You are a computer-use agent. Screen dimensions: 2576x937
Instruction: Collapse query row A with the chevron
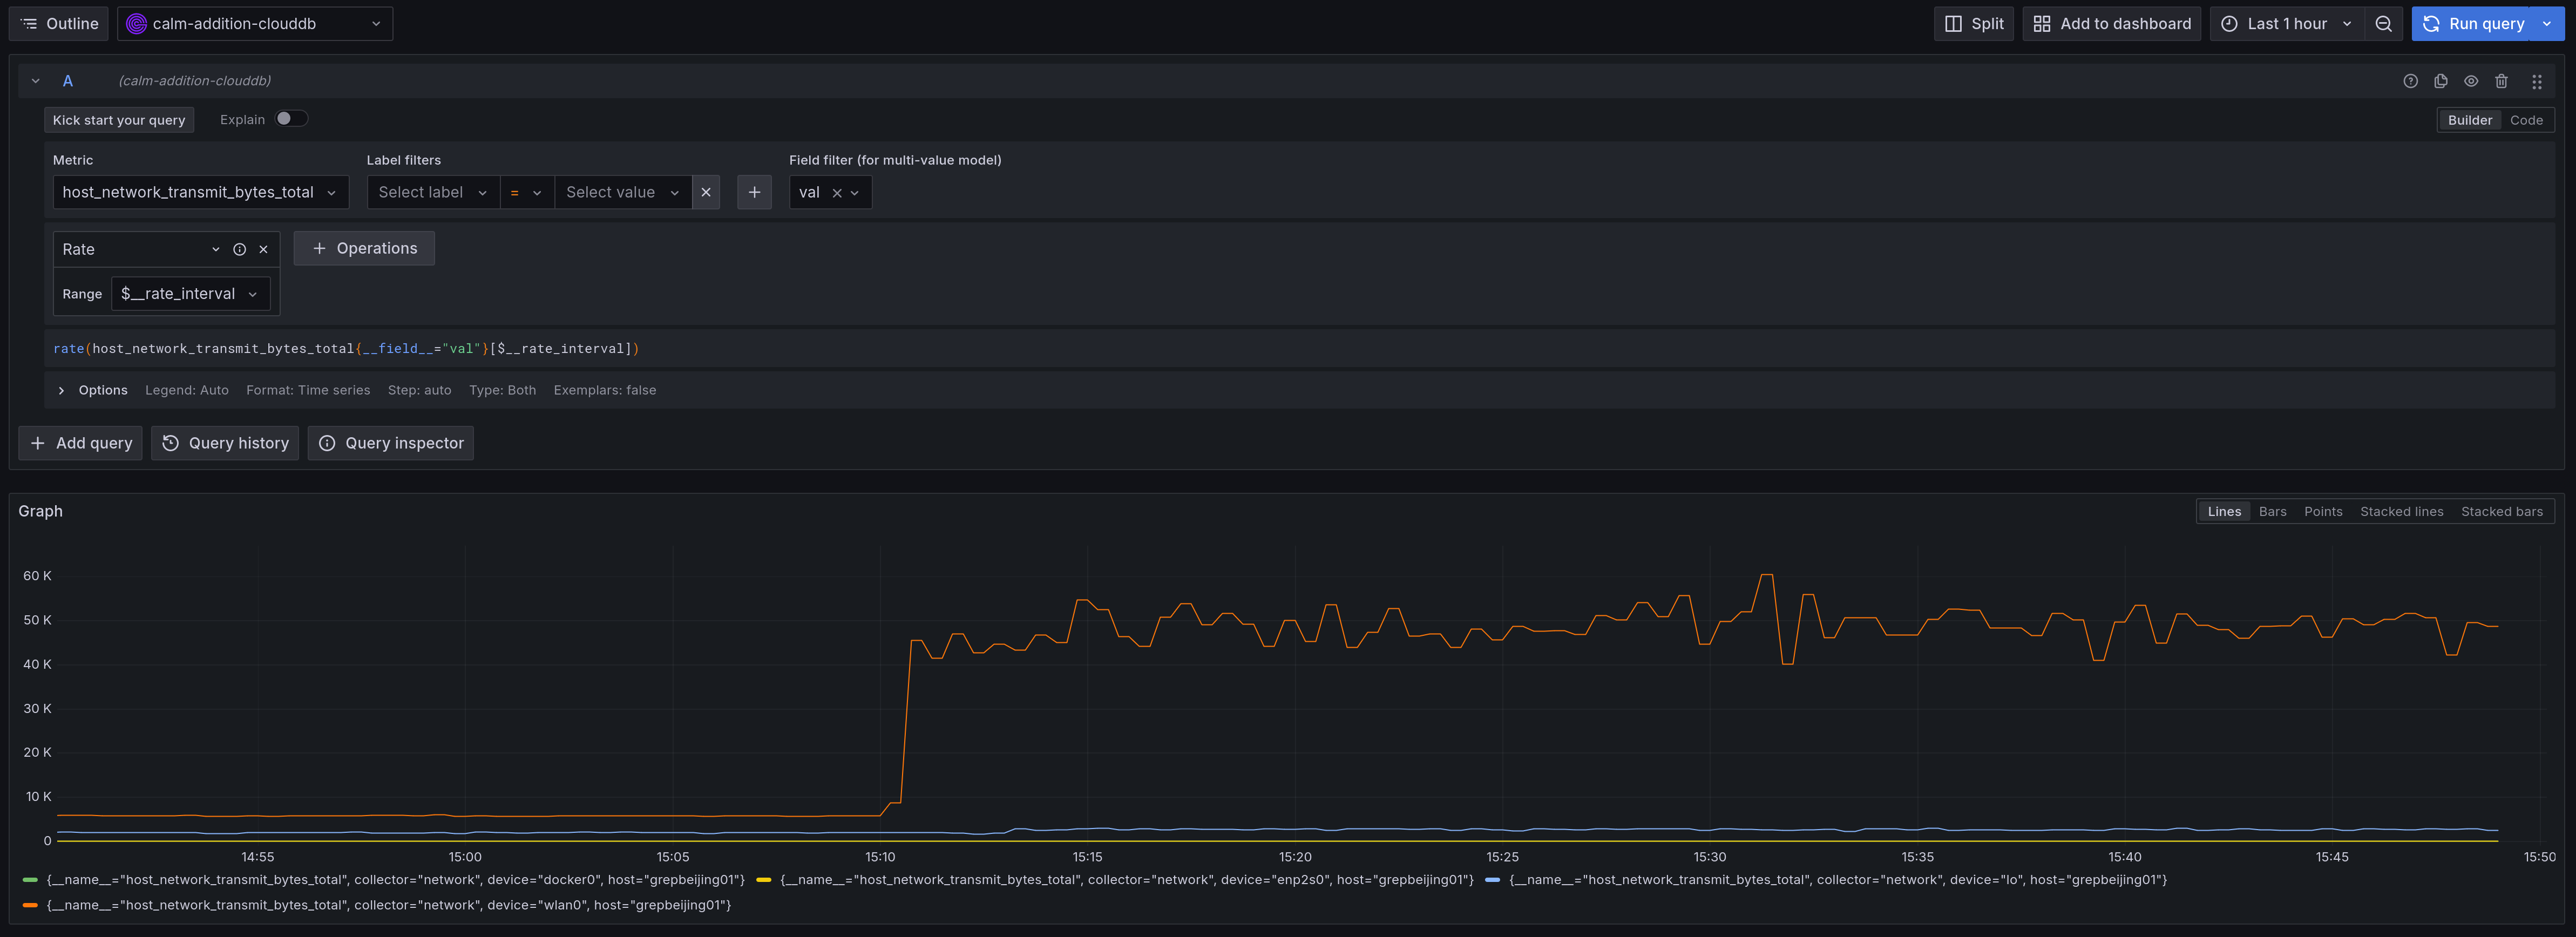coord(36,81)
